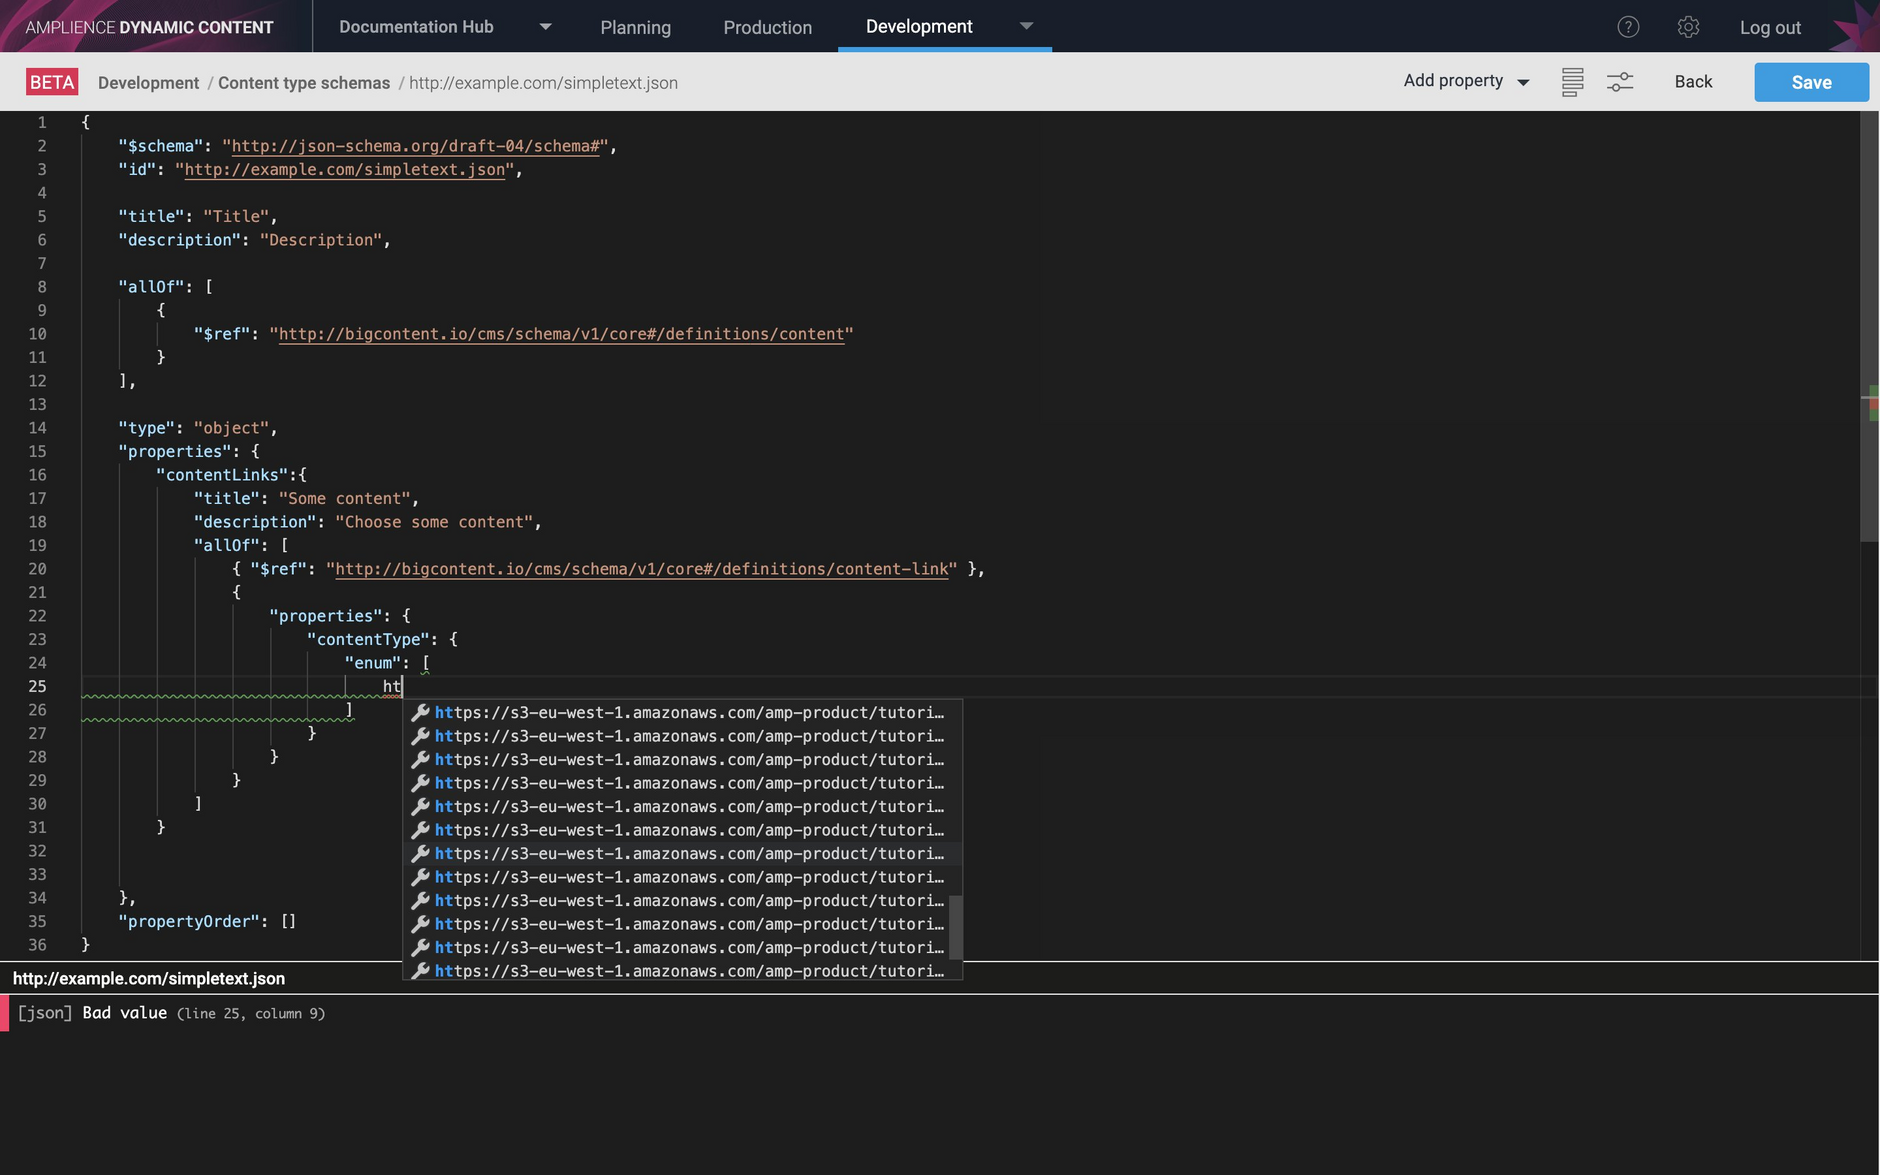This screenshot has height=1175, width=1880.
Task: Click the "enum": [ line
Action: [x=387, y=663]
